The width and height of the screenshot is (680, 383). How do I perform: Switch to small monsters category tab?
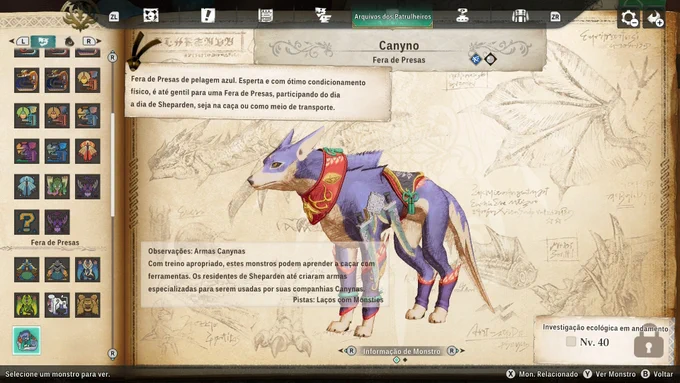(69, 42)
